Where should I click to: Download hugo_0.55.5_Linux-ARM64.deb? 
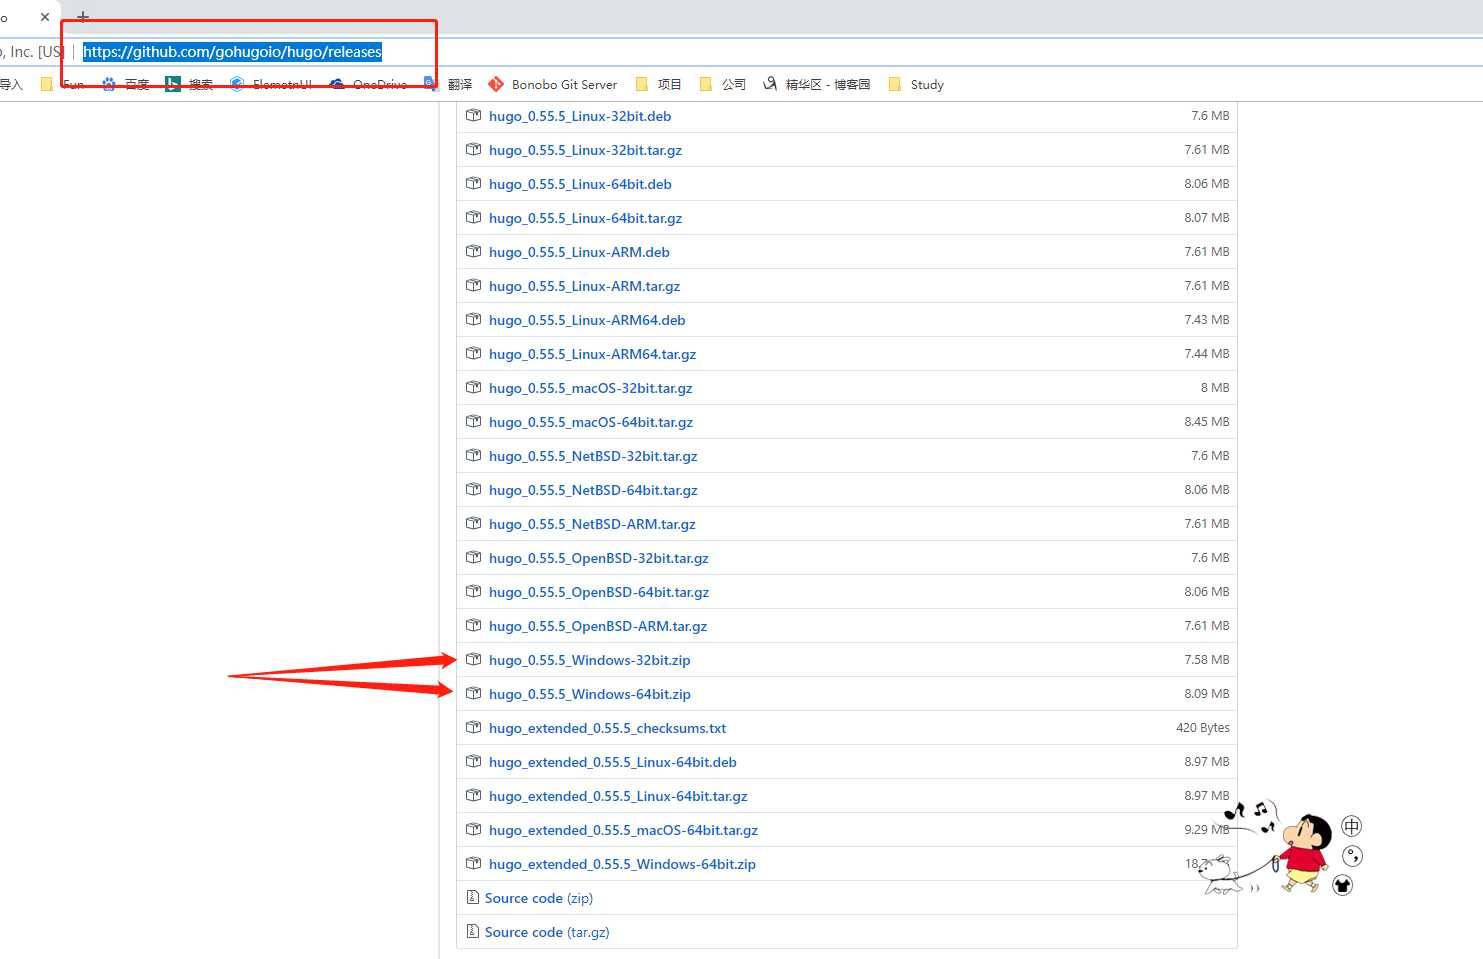[587, 320]
